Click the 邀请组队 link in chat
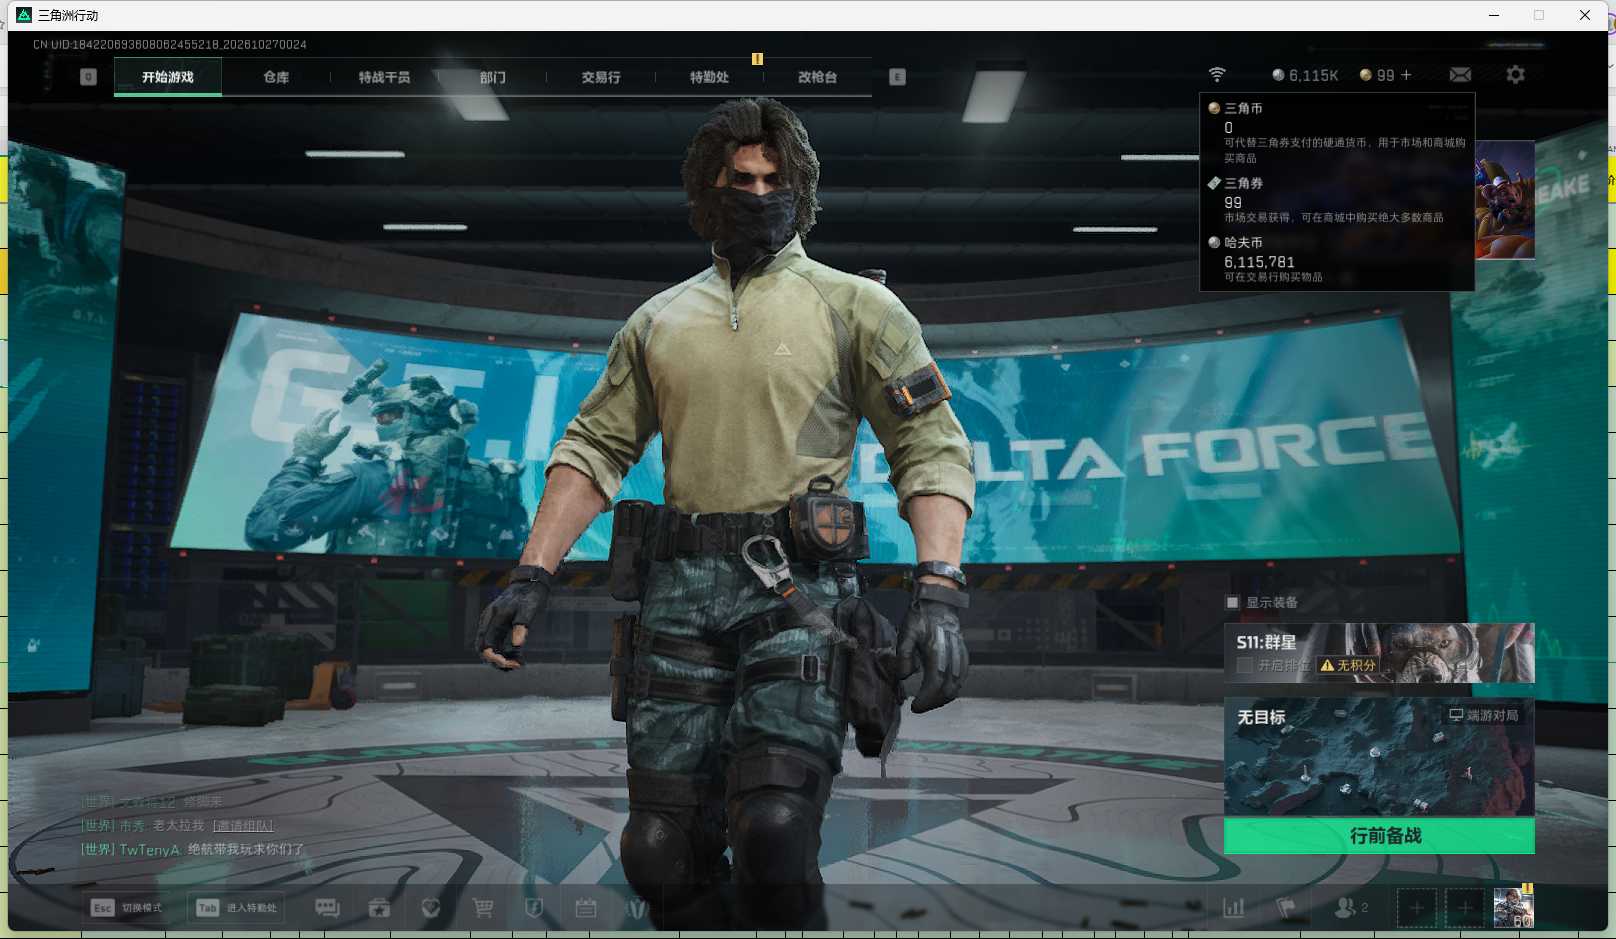1616x939 pixels. coord(243,826)
